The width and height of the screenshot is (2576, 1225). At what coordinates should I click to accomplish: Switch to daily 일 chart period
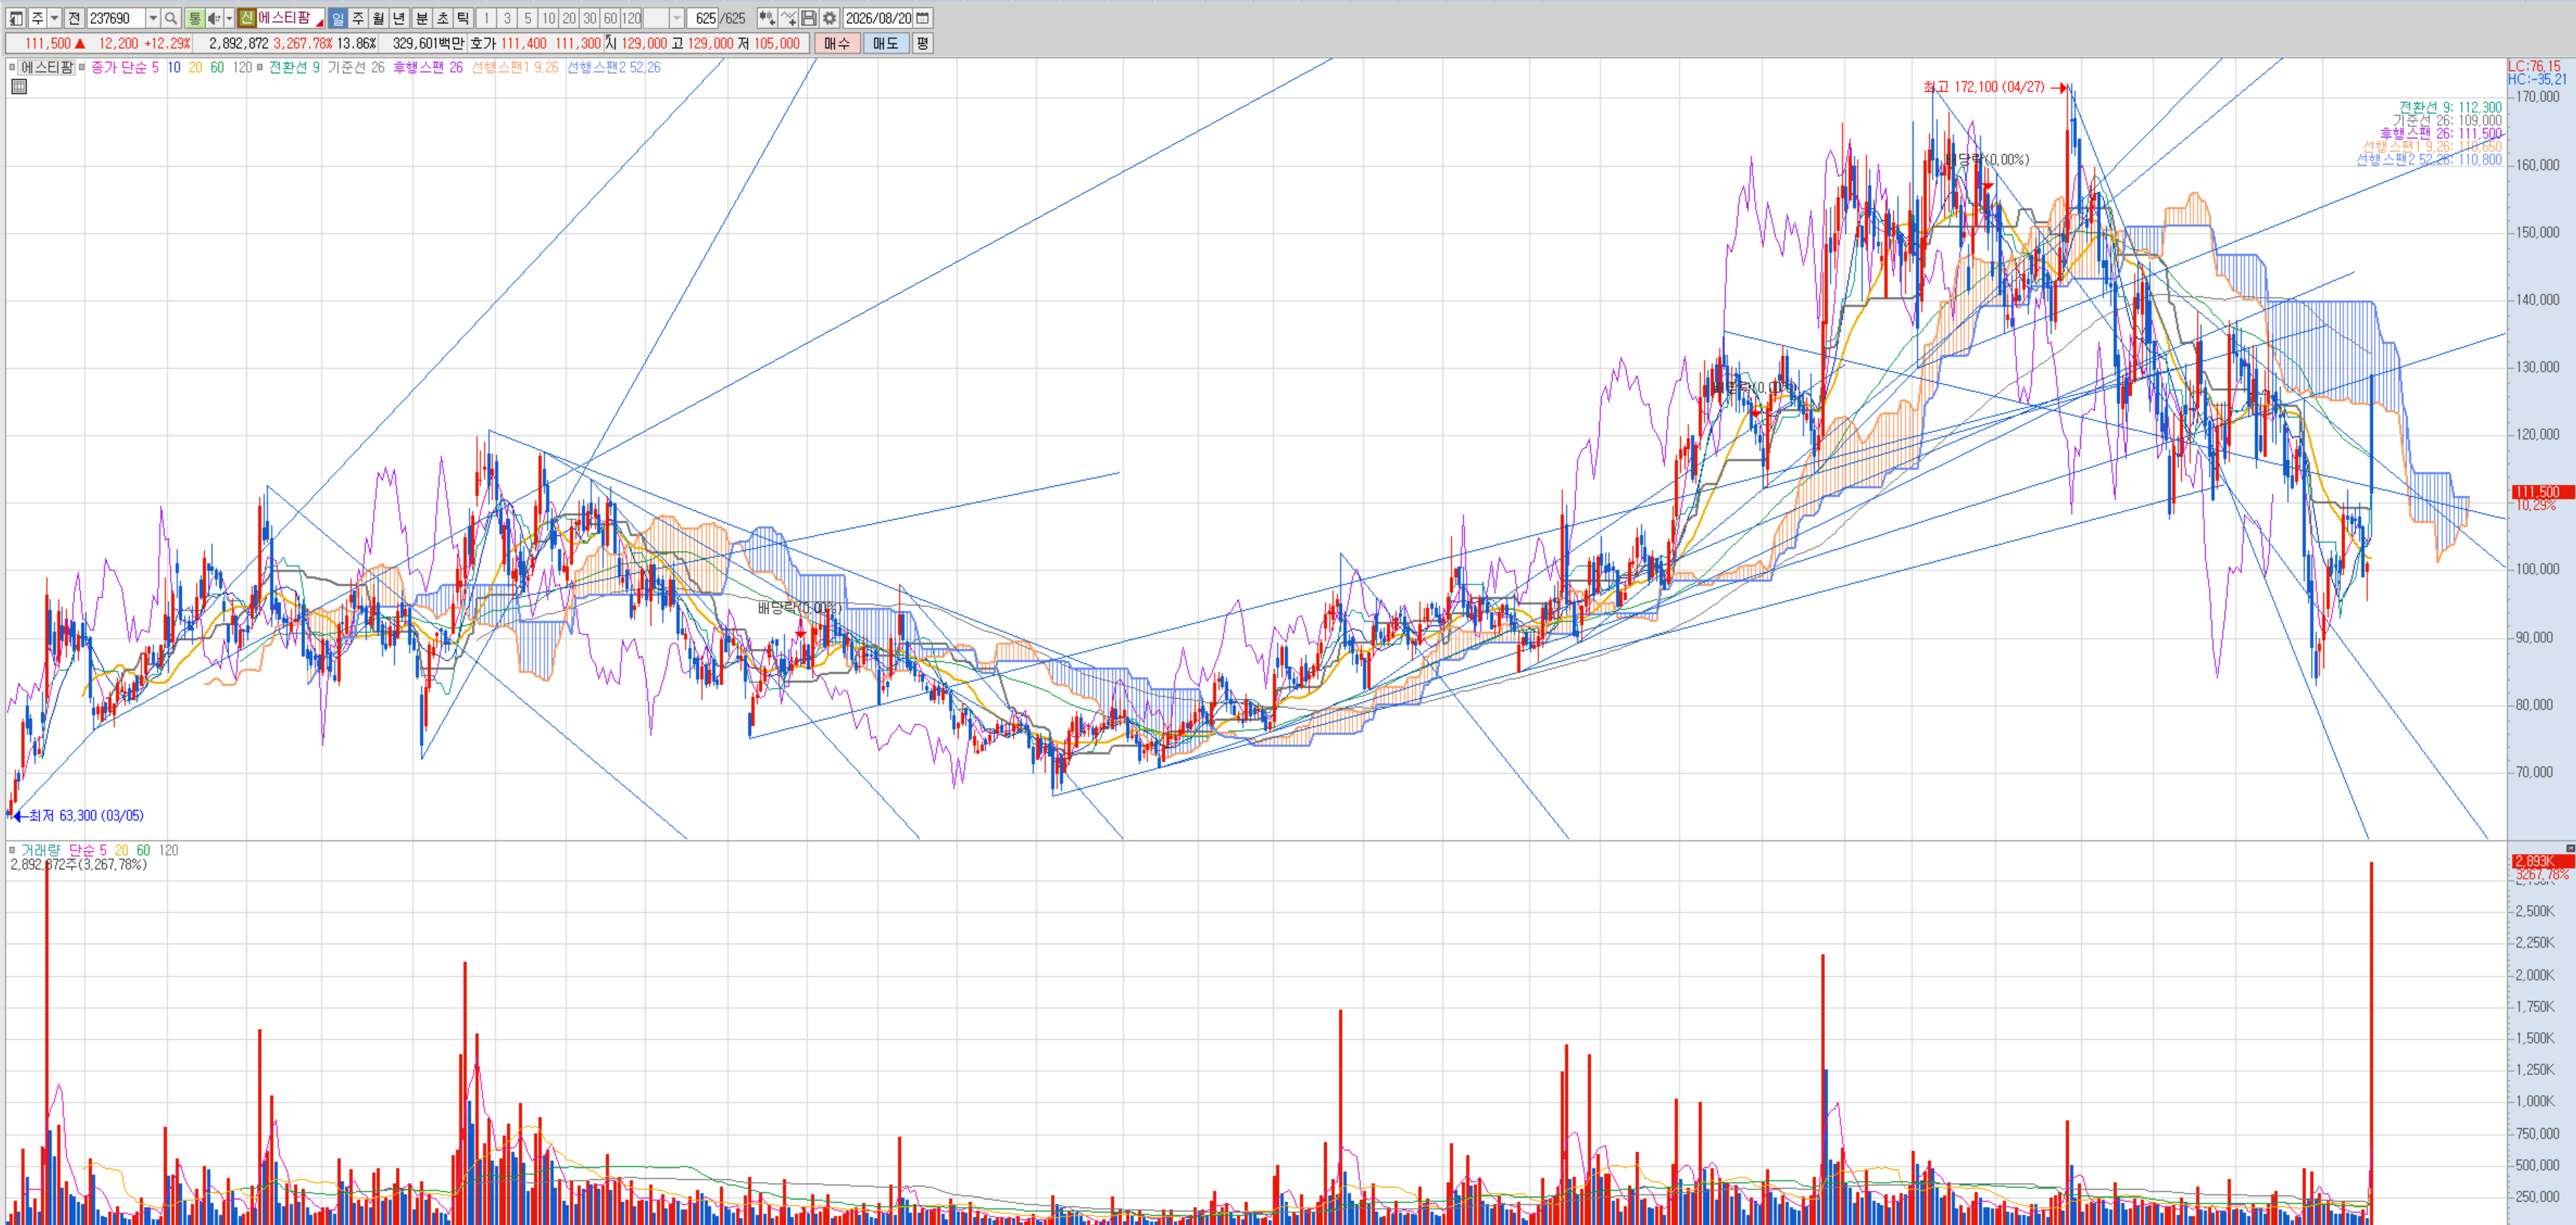click(x=338, y=18)
